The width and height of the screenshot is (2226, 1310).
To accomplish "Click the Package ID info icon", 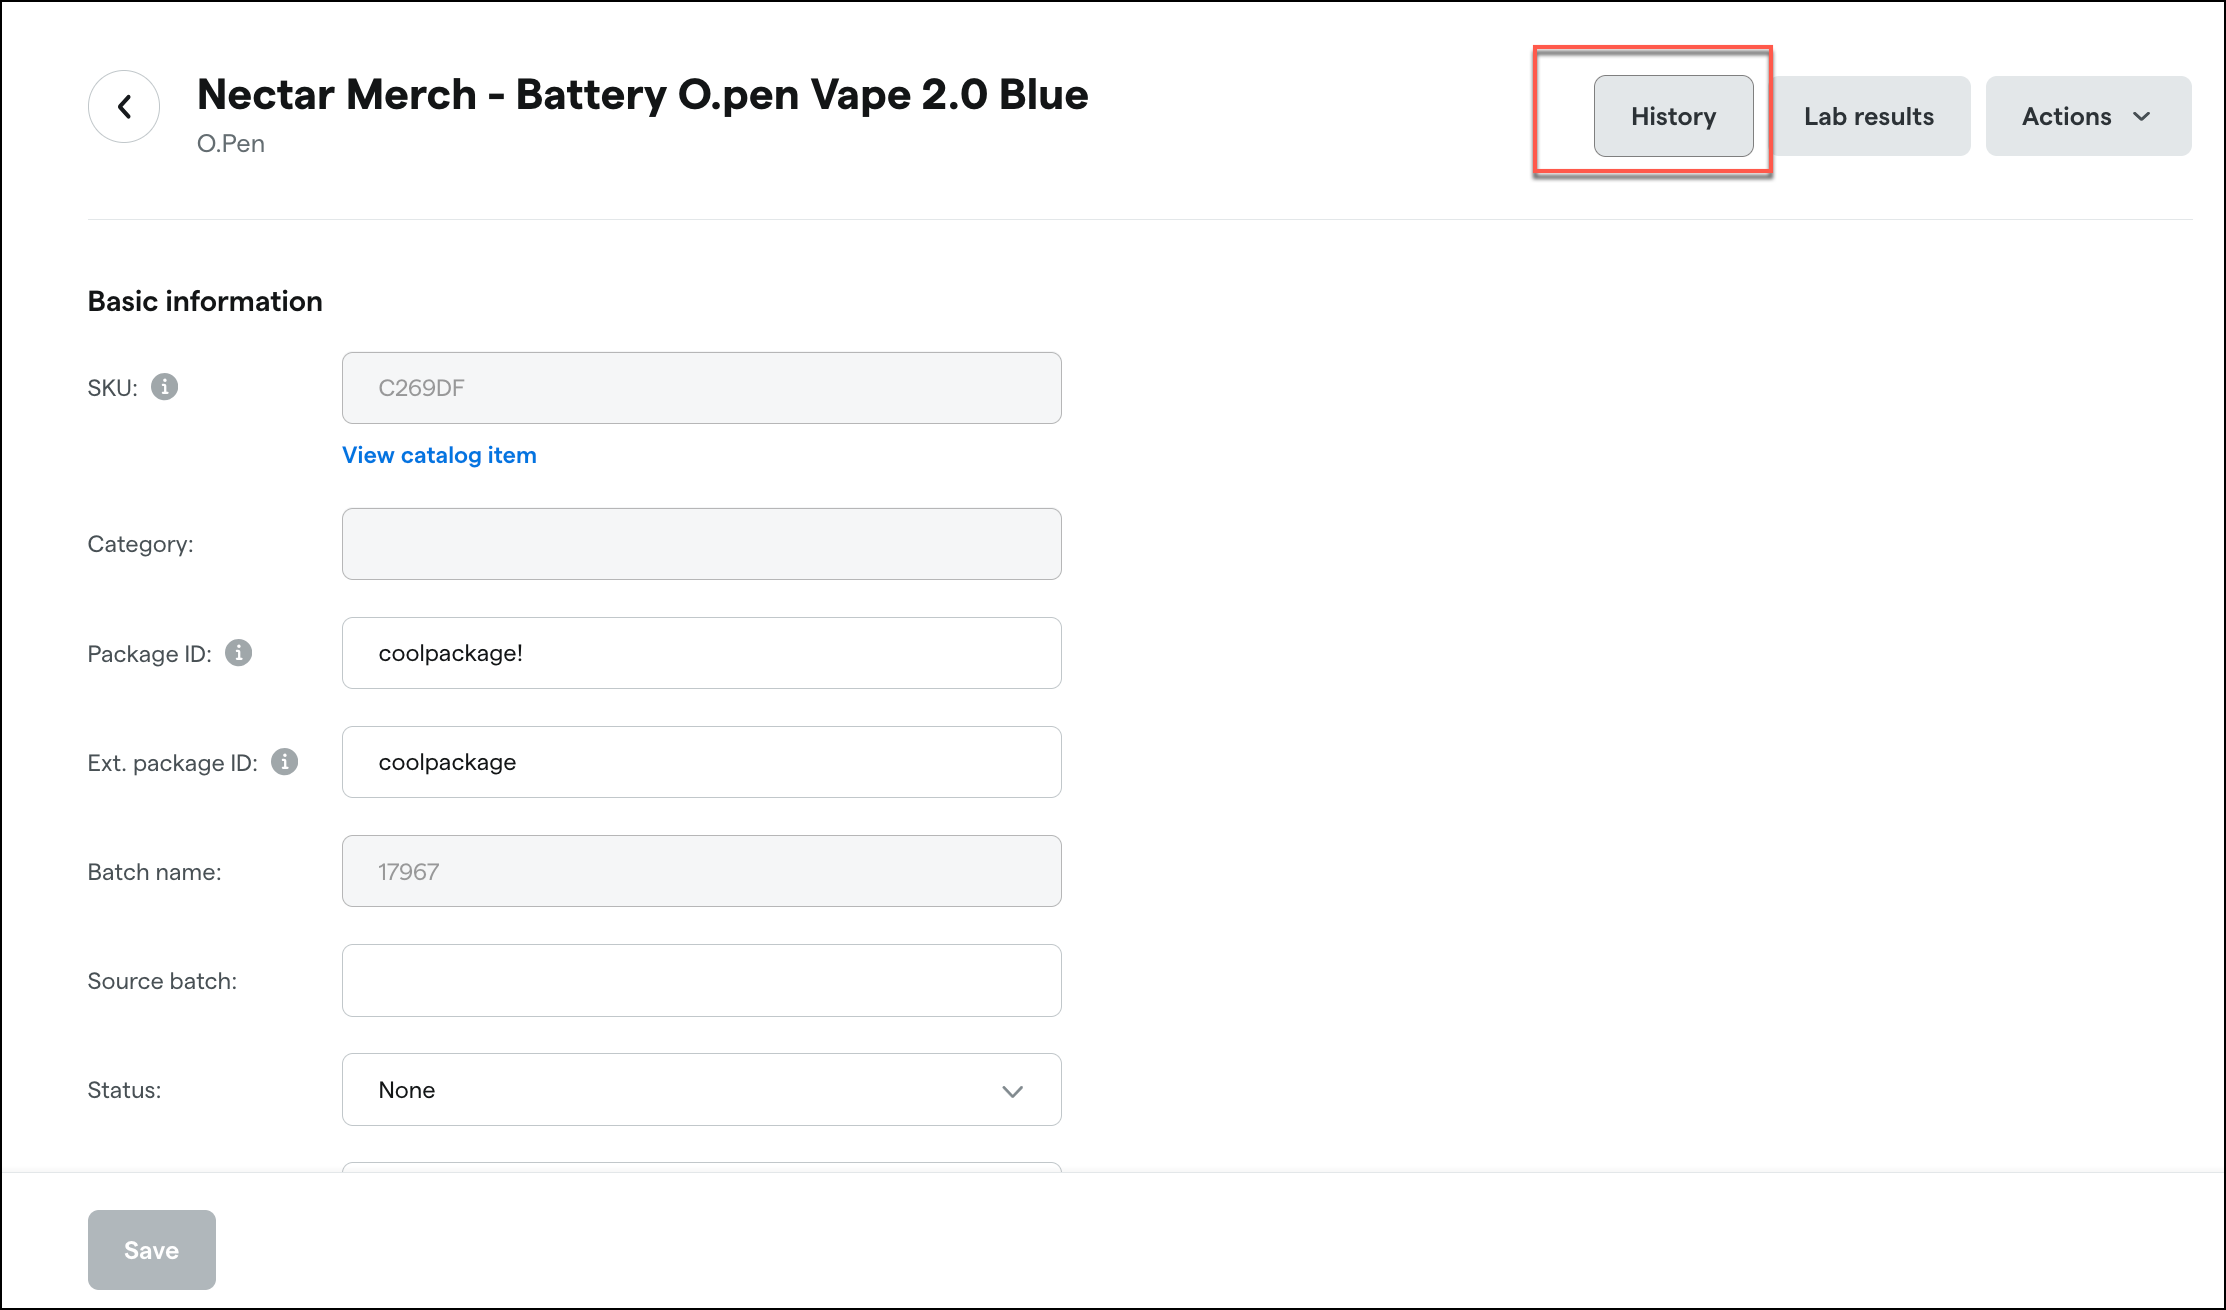I will click(239, 653).
